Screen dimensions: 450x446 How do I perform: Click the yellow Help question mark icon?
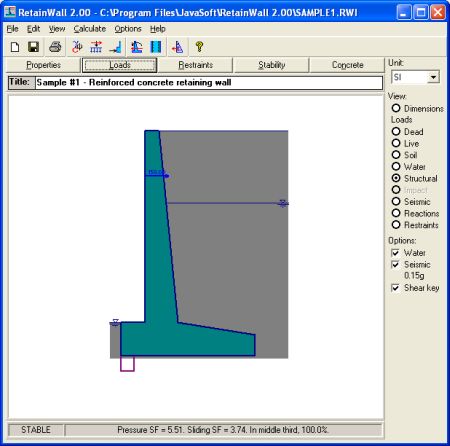click(x=199, y=47)
